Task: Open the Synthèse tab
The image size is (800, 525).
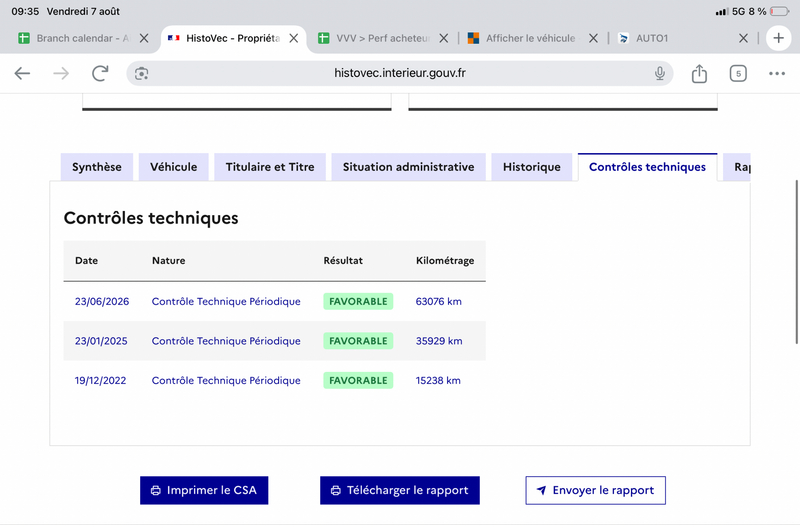Action: coord(96,167)
